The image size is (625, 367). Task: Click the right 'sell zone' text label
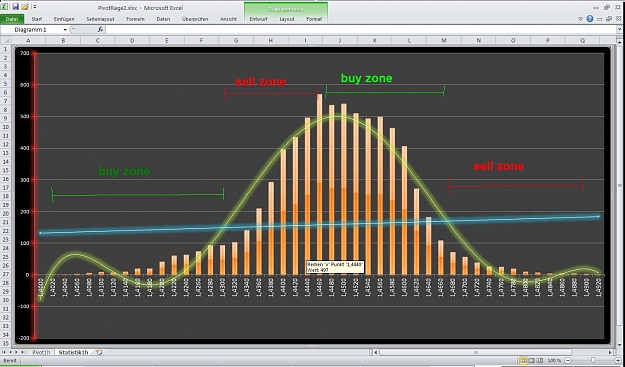498,166
